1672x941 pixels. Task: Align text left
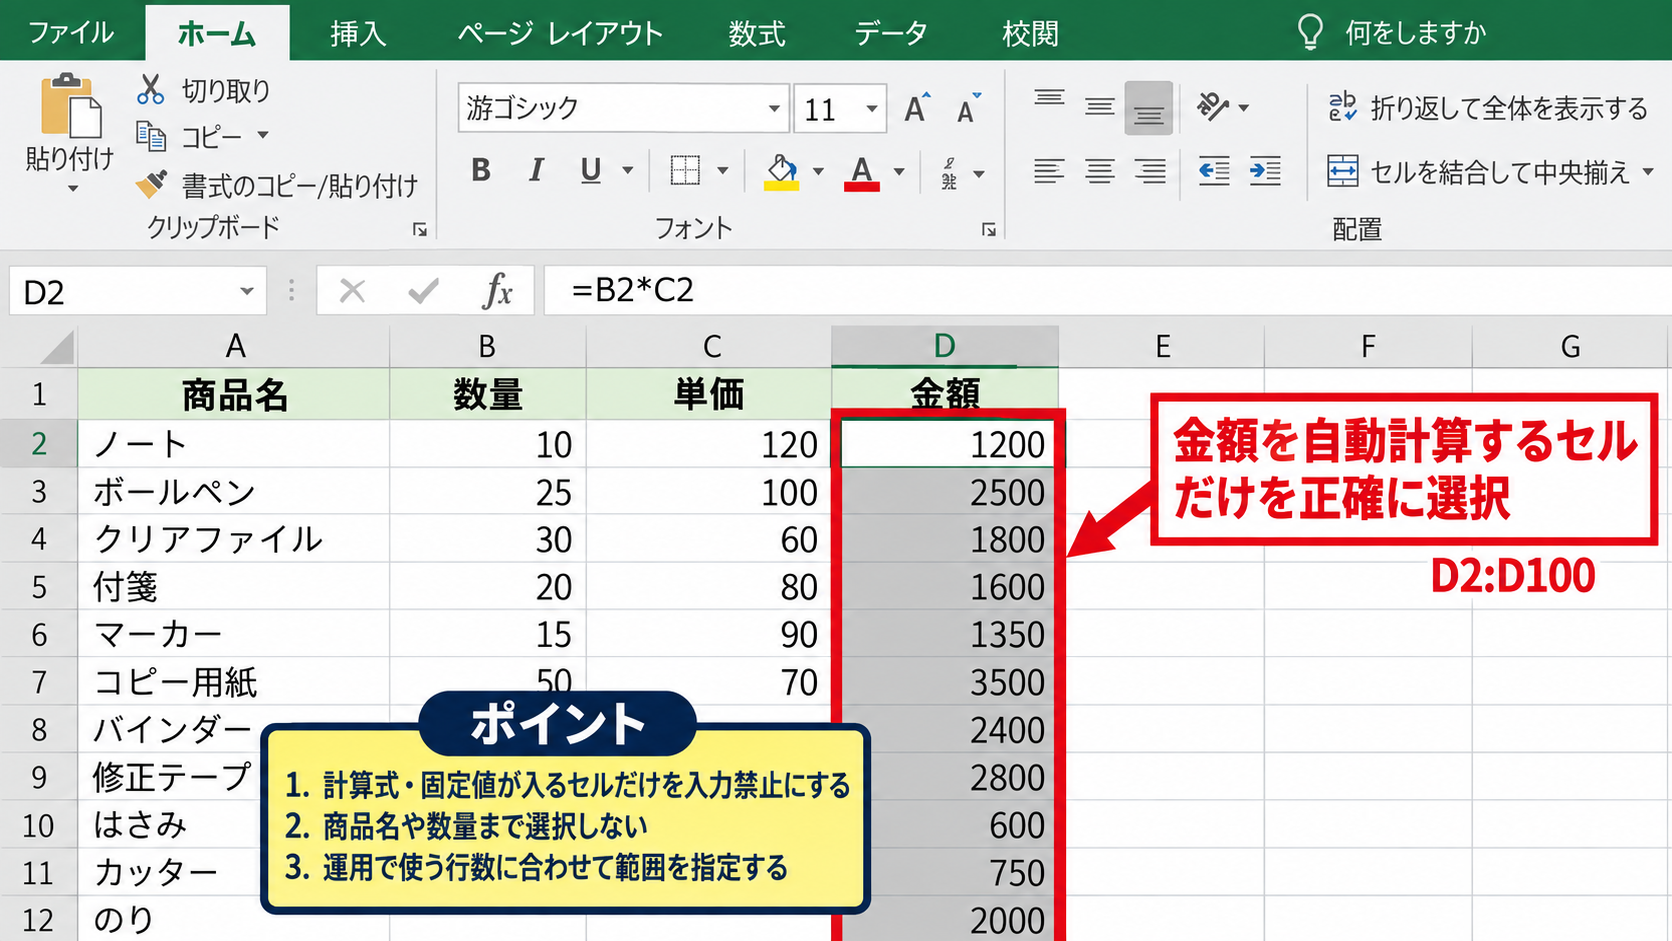(1049, 172)
